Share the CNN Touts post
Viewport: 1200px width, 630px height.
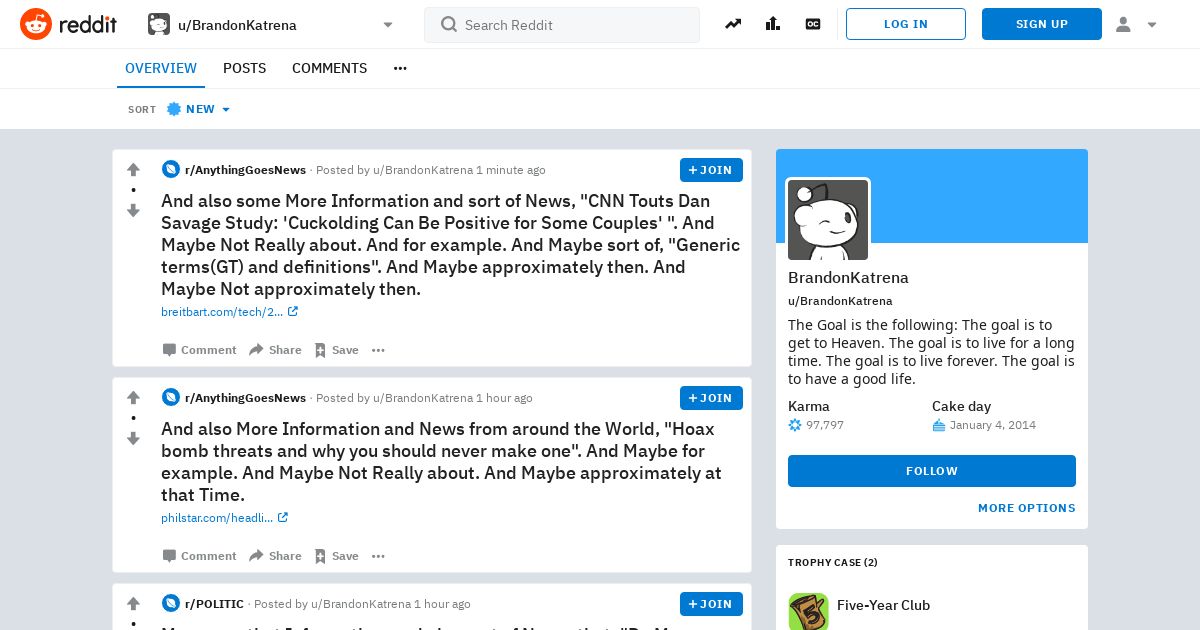275,350
